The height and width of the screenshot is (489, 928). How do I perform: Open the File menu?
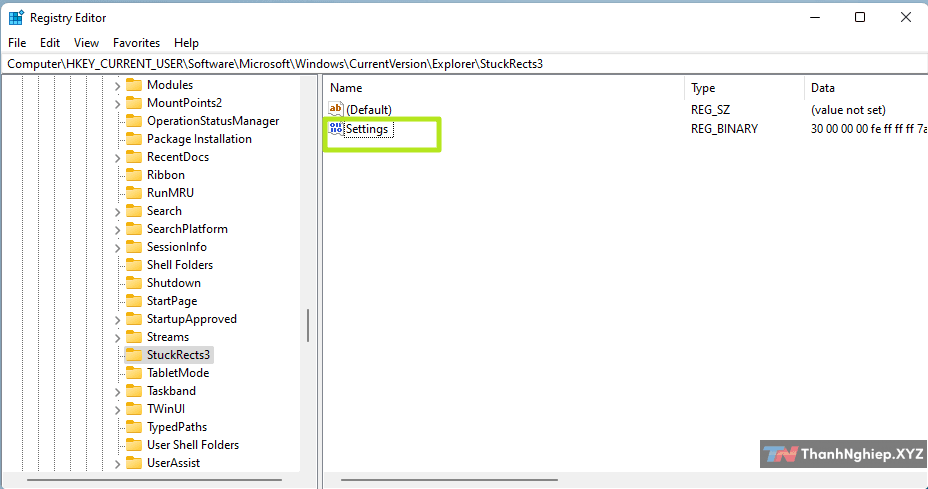[x=17, y=43]
